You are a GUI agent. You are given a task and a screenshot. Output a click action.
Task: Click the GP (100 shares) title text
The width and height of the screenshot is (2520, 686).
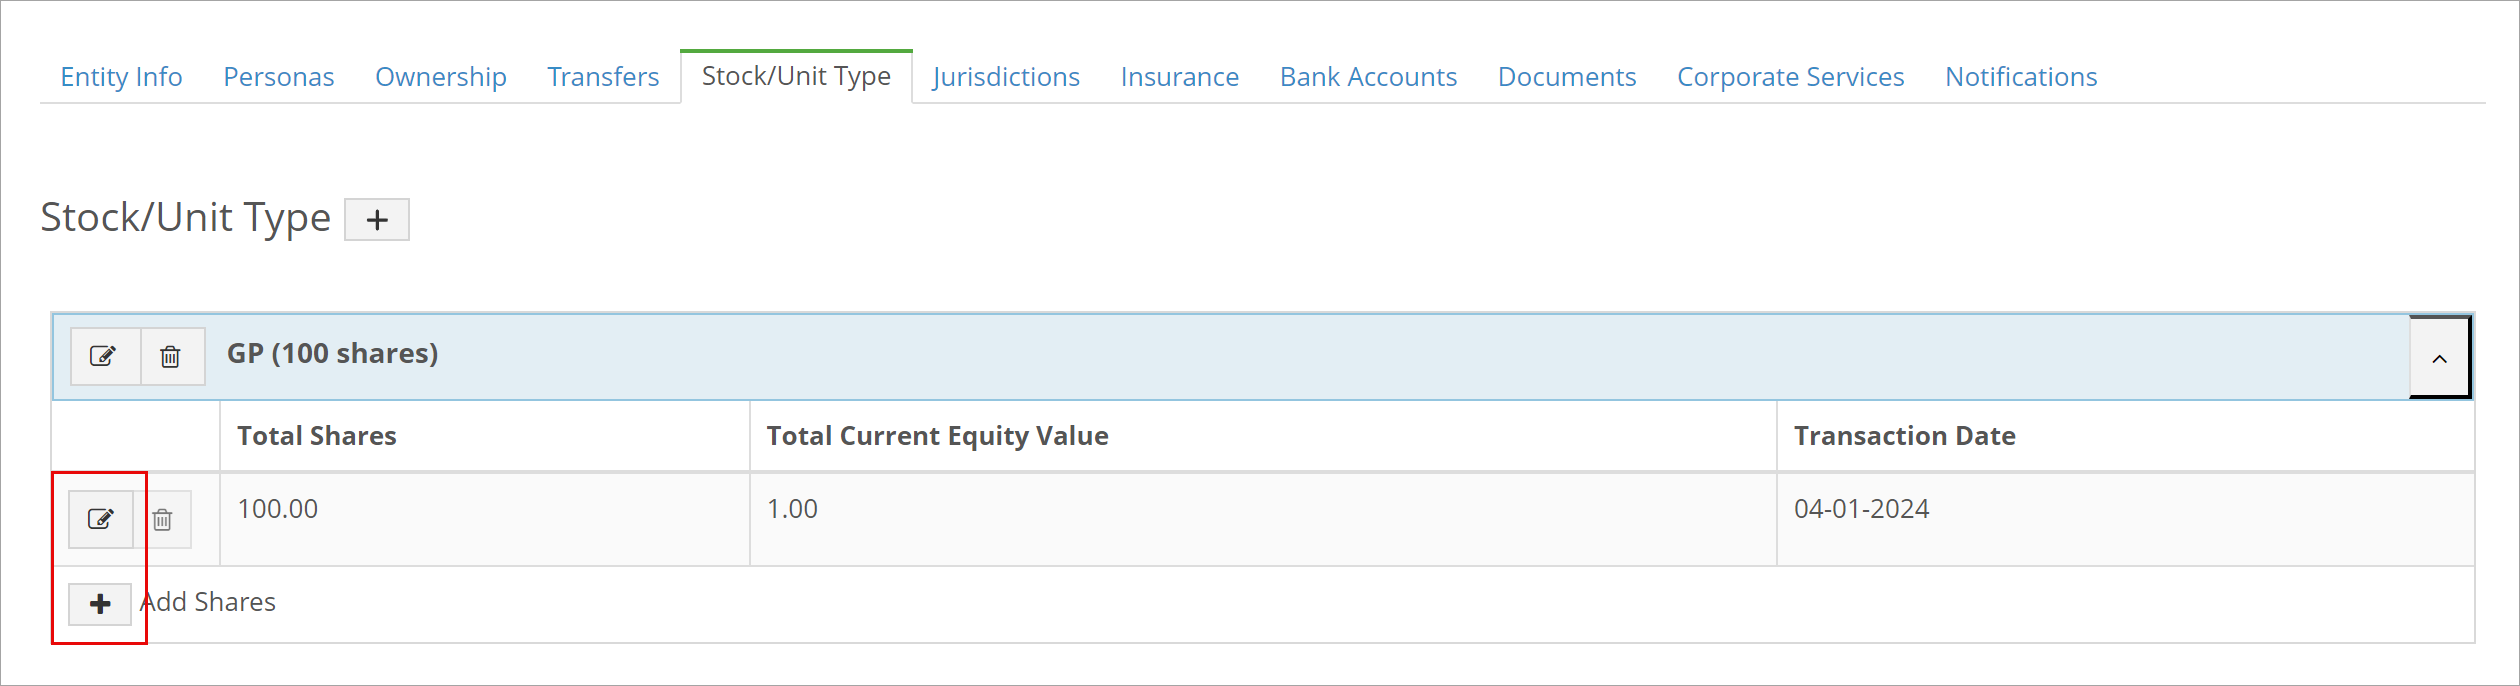pyautogui.click(x=333, y=354)
